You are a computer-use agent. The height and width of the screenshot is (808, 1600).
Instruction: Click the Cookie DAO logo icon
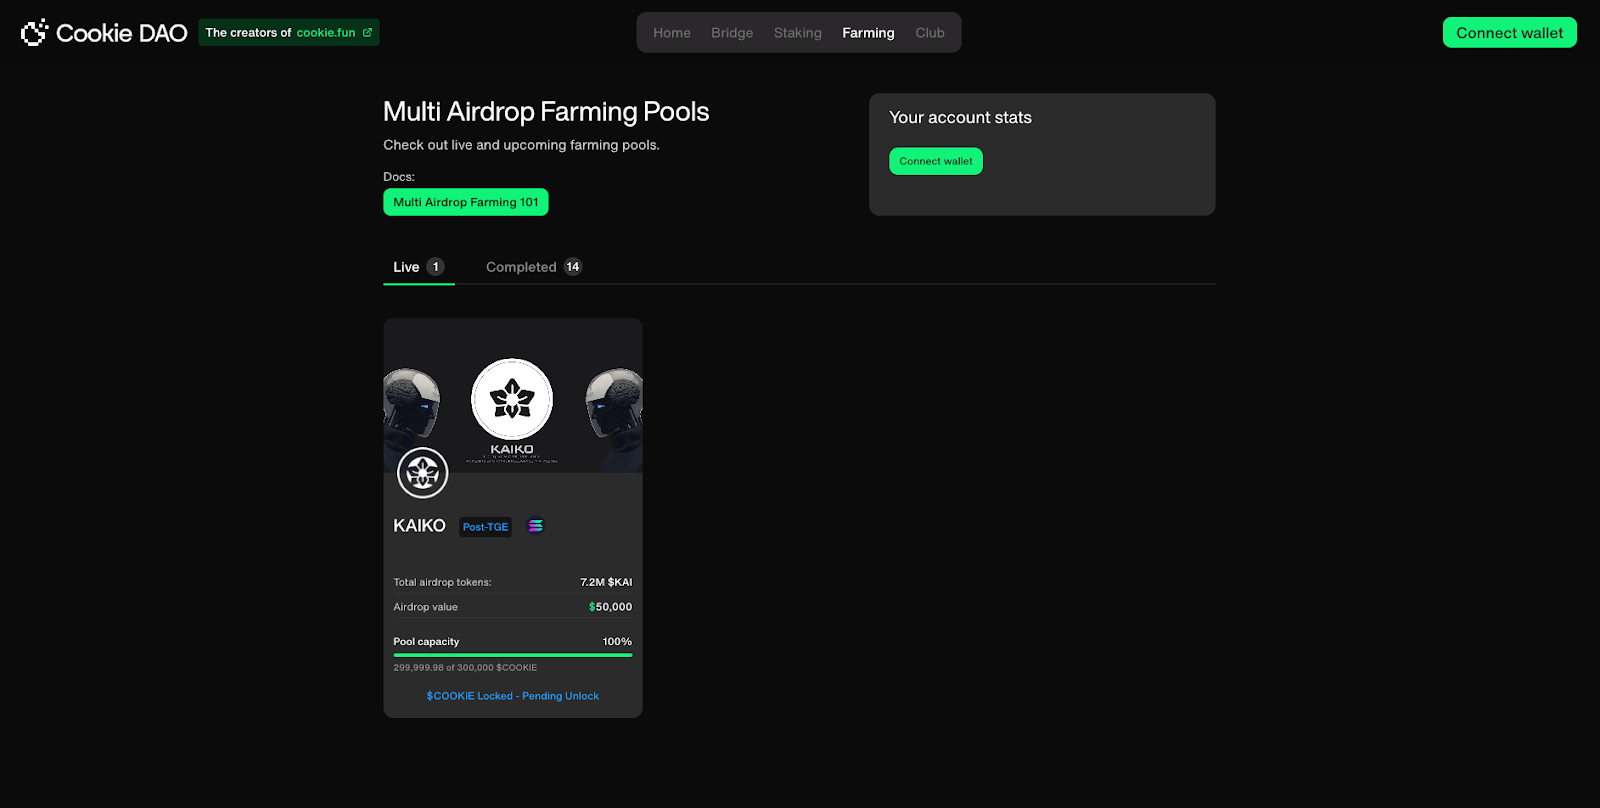click(x=34, y=33)
